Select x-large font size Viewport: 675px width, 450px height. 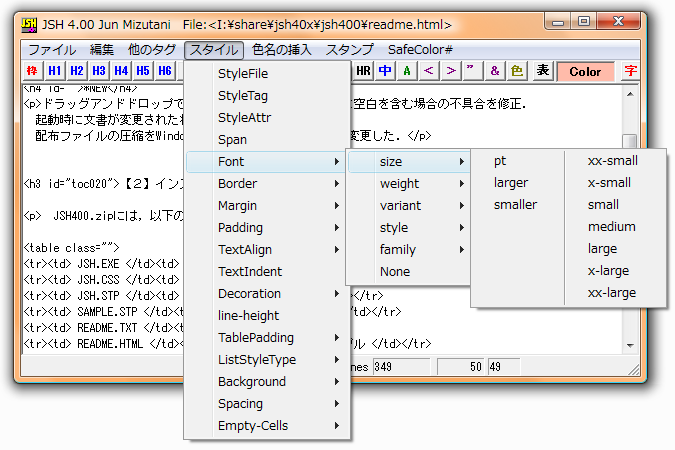click(x=615, y=270)
